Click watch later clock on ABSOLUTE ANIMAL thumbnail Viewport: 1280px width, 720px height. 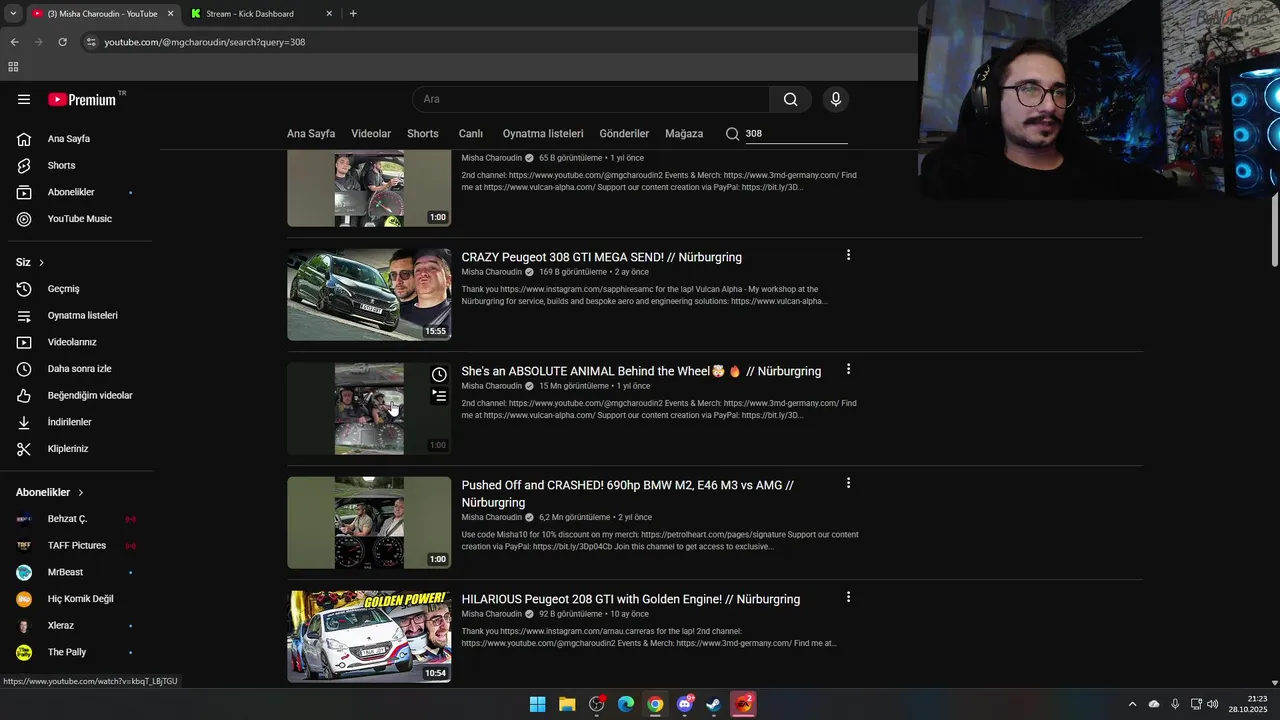439,375
